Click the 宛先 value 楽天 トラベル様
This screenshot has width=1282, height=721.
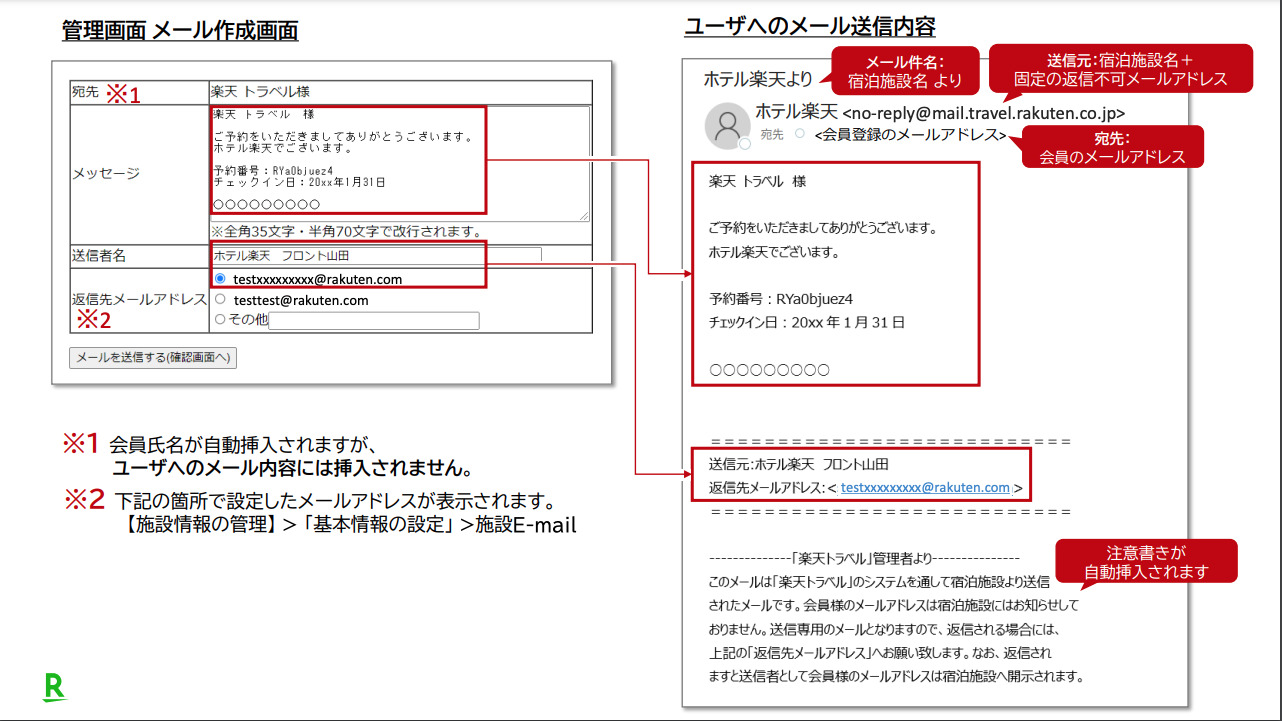click(260, 91)
